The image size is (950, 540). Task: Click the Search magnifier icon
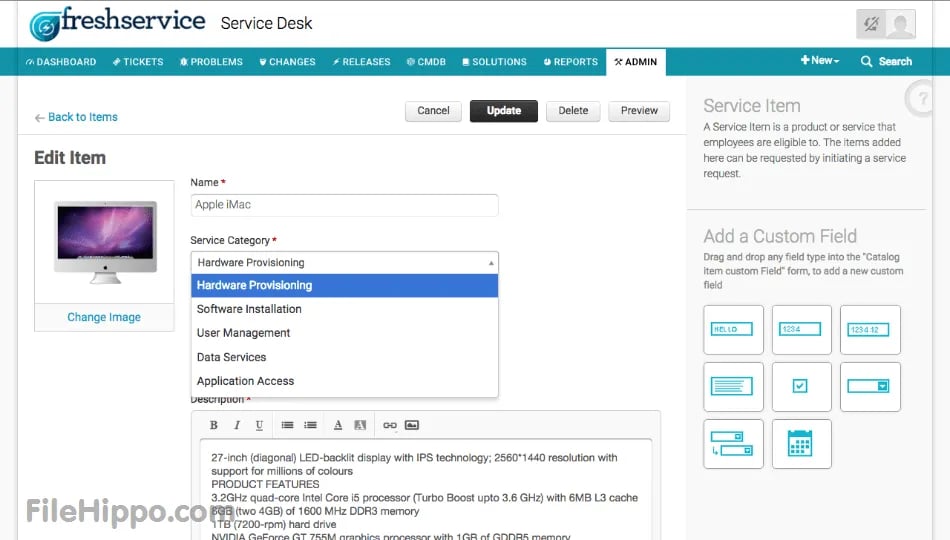(866, 61)
